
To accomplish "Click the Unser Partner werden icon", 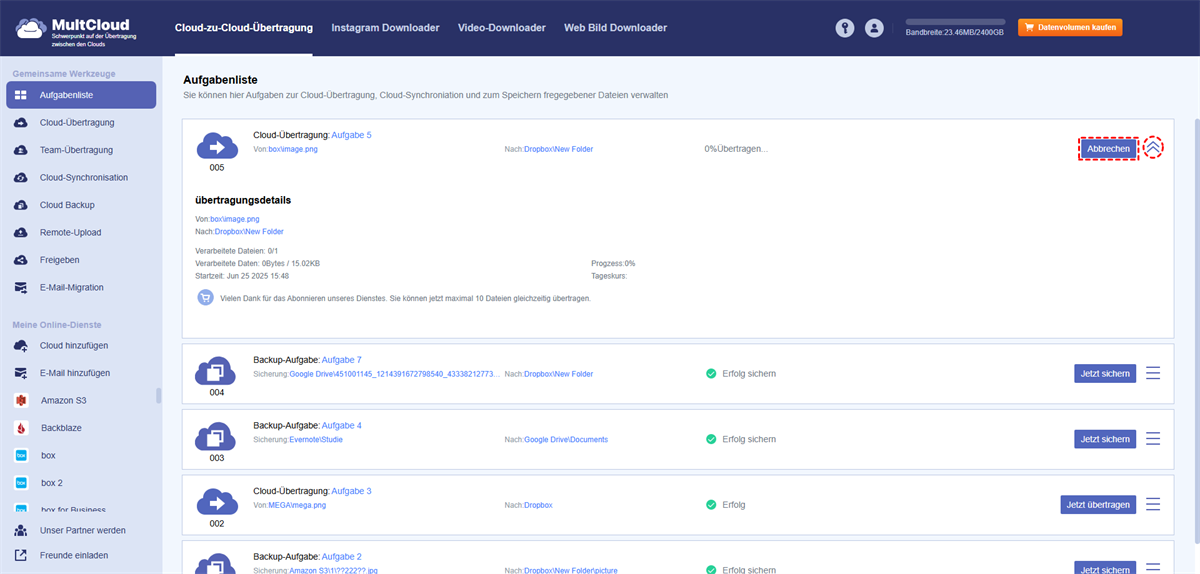I will pyautogui.click(x=21, y=530).
